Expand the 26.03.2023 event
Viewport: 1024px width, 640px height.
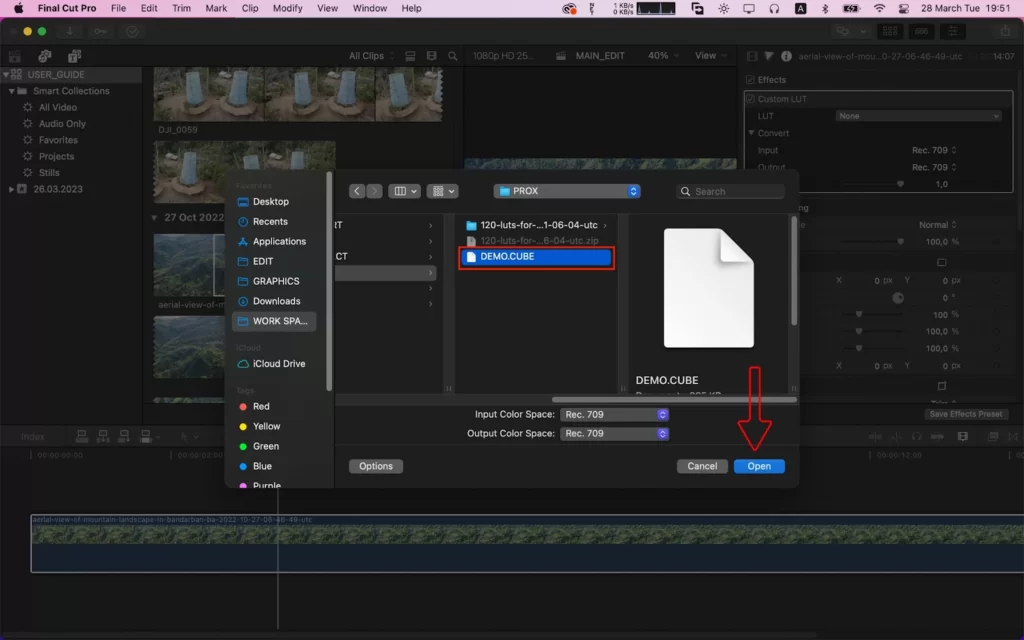11,189
